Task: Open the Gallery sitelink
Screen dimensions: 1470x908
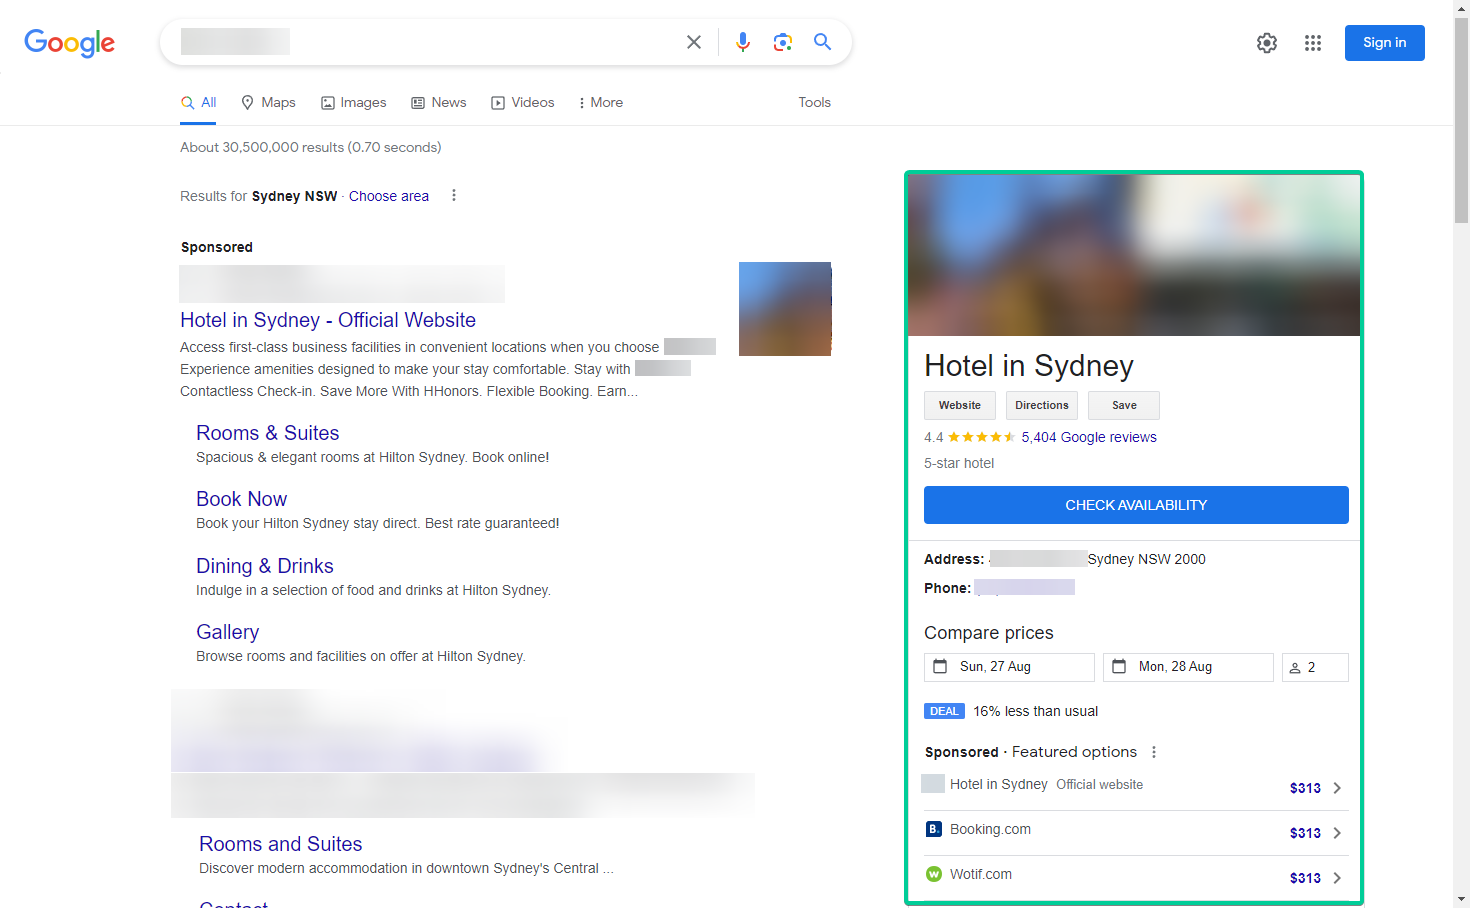Action: click(x=227, y=632)
